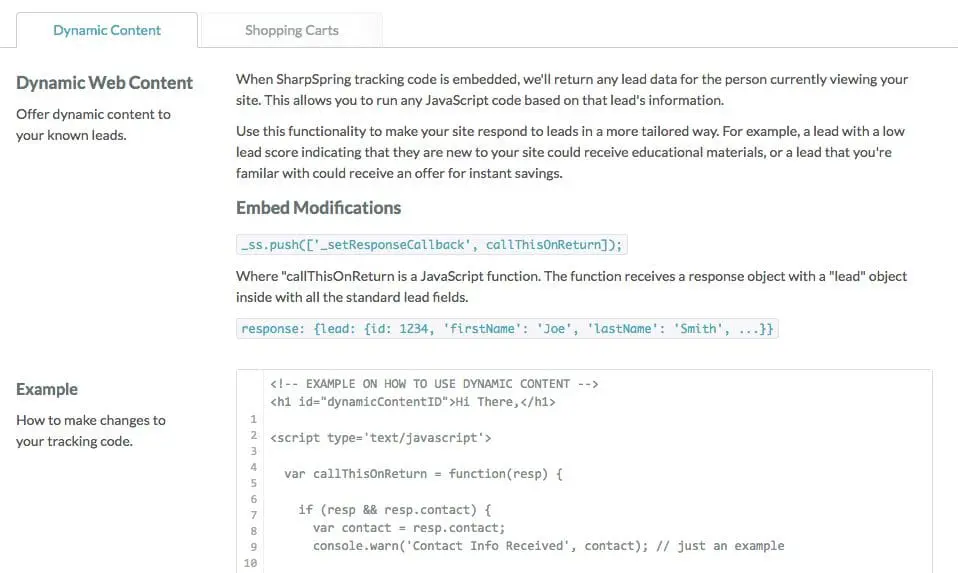Click the _setResponseCallback code snippet
The height and width of the screenshot is (573, 958).
point(431,245)
